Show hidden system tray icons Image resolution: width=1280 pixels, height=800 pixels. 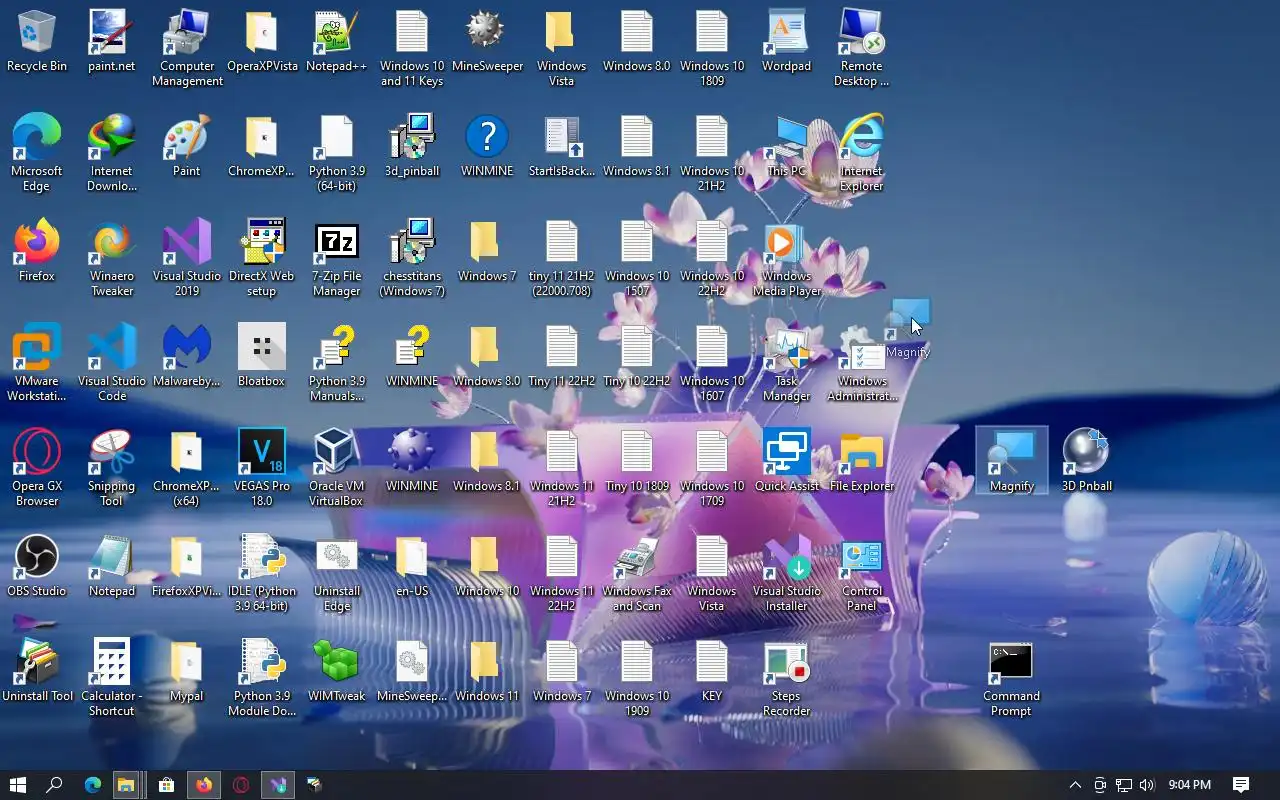click(x=1075, y=785)
